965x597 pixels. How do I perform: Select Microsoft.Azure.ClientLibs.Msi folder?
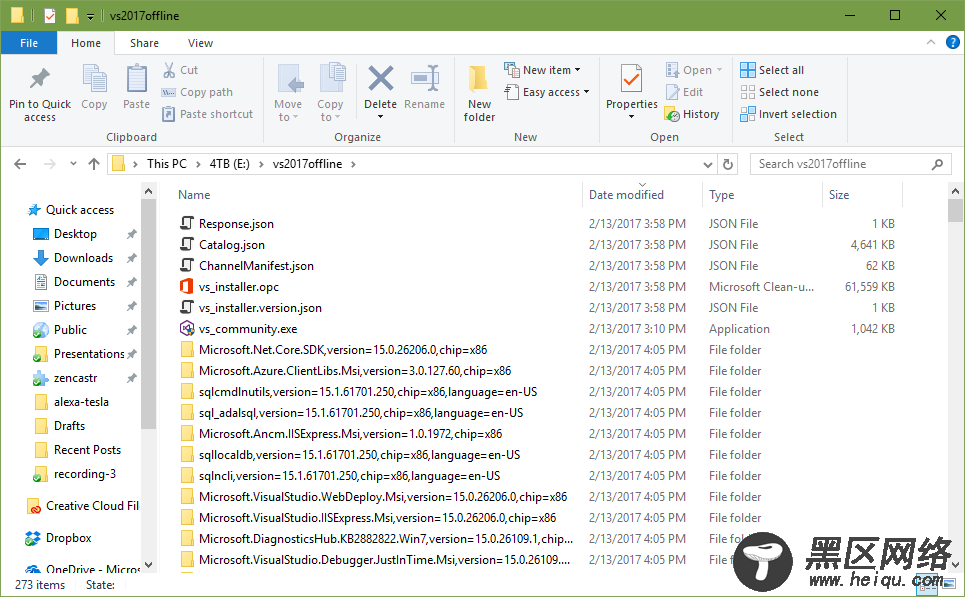click(354, 371)
